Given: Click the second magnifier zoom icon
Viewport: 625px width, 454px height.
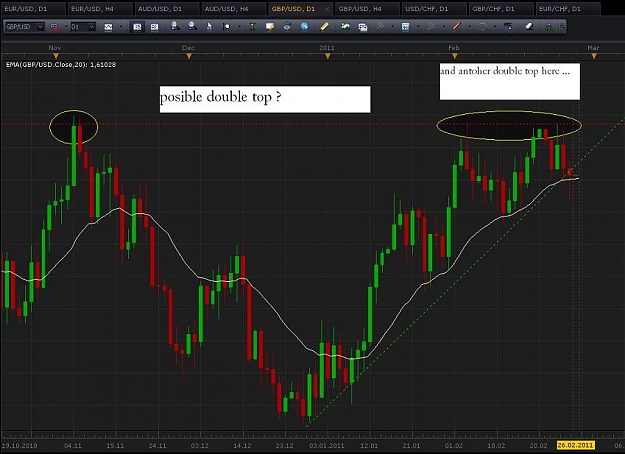Looking at the screenshot, I should [192, 26].
